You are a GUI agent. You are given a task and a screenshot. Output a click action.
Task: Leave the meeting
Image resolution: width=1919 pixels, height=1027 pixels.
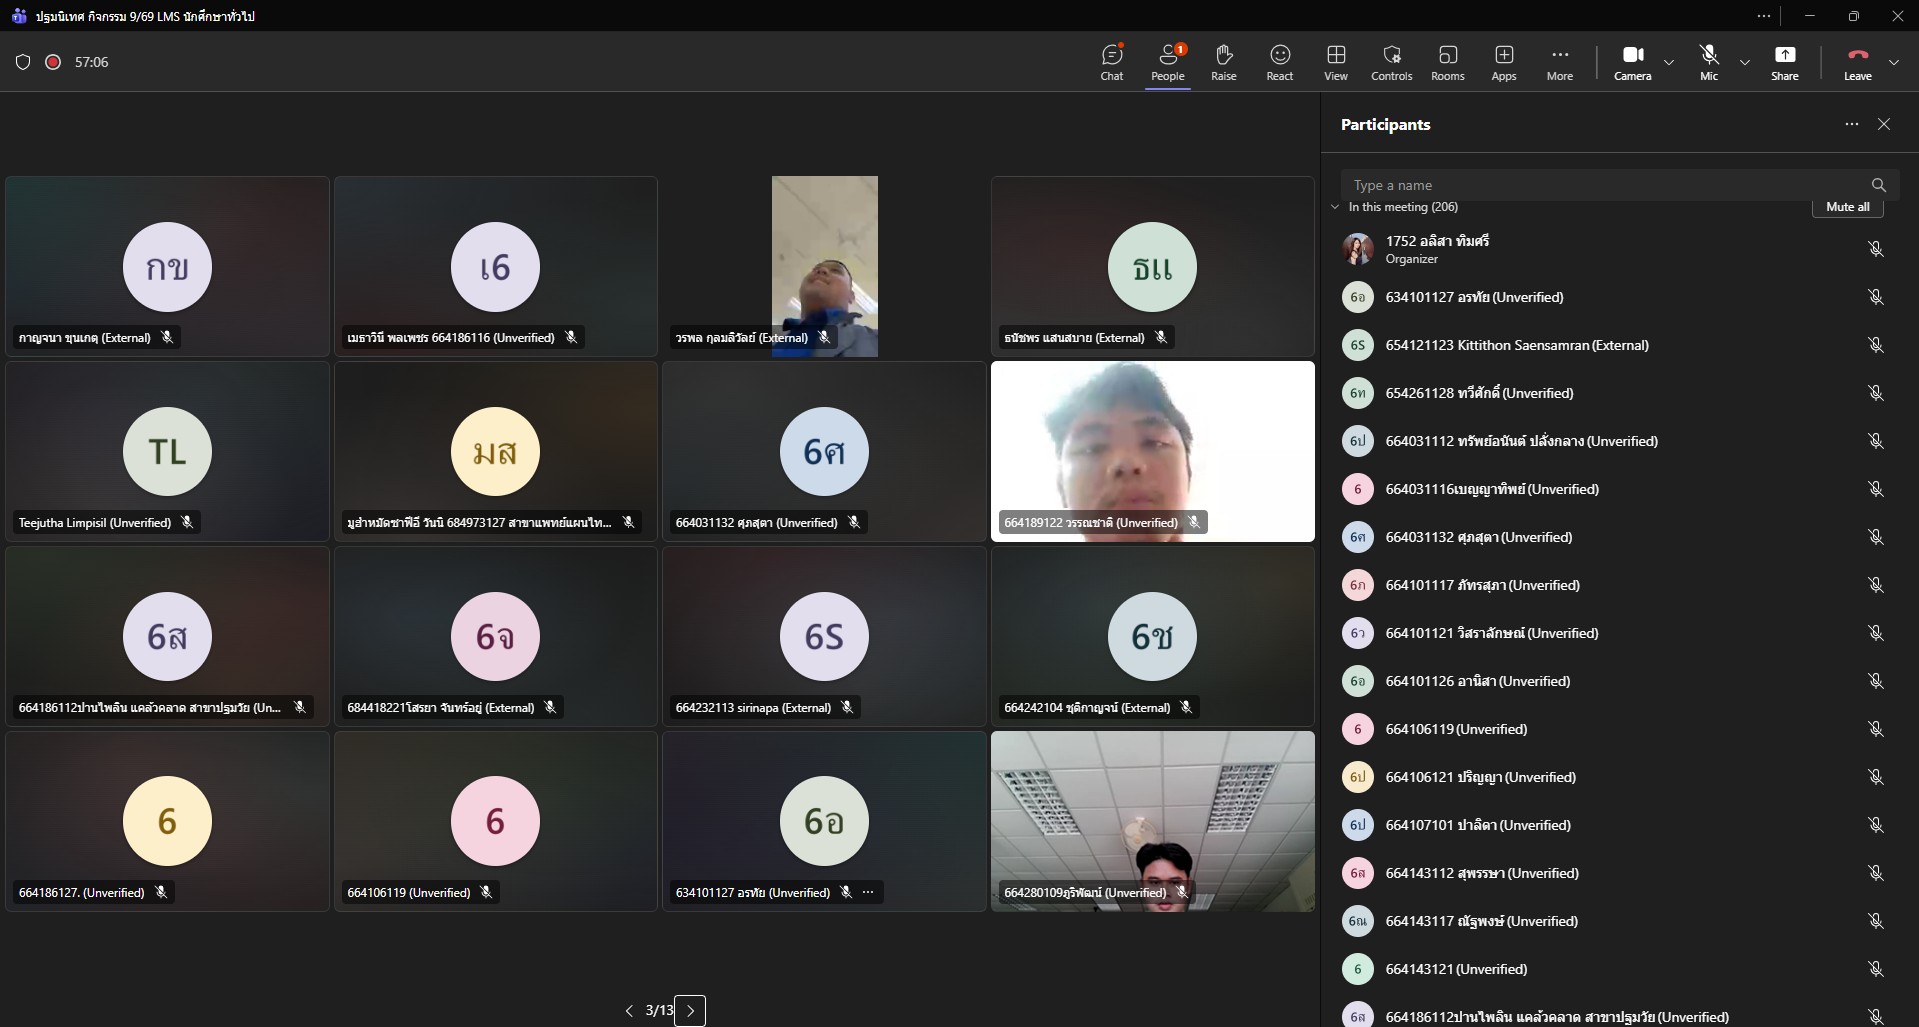point(1857,62)
